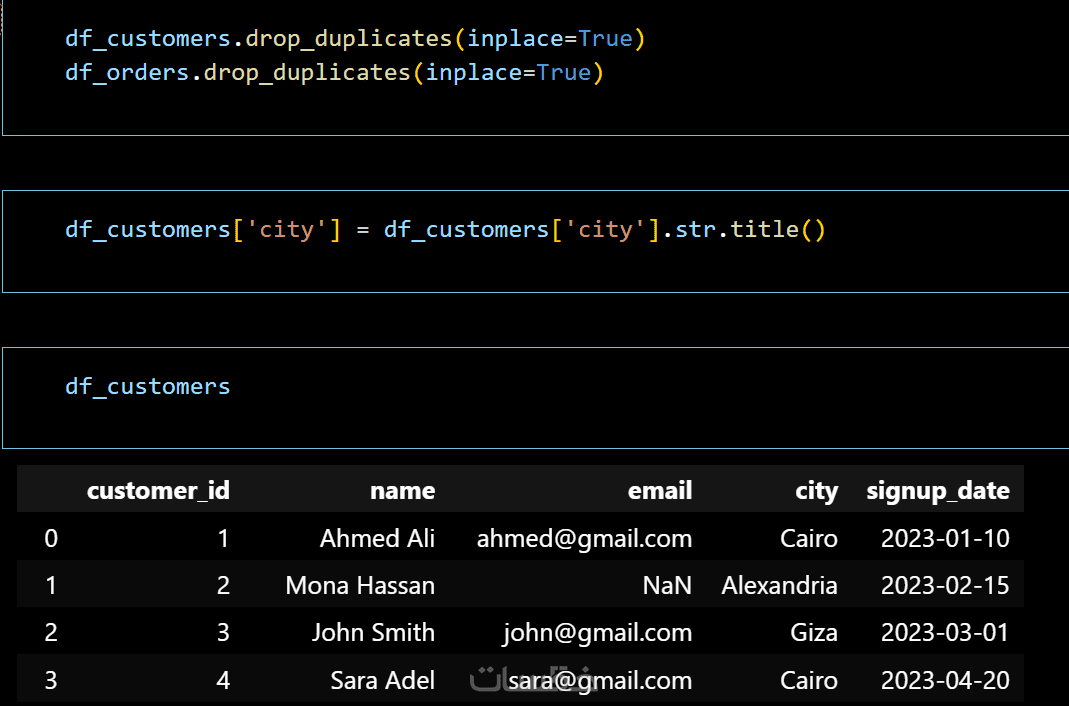Click the city column header
Viewport: 1069px width, 706px height.
[x=816, y=491]
